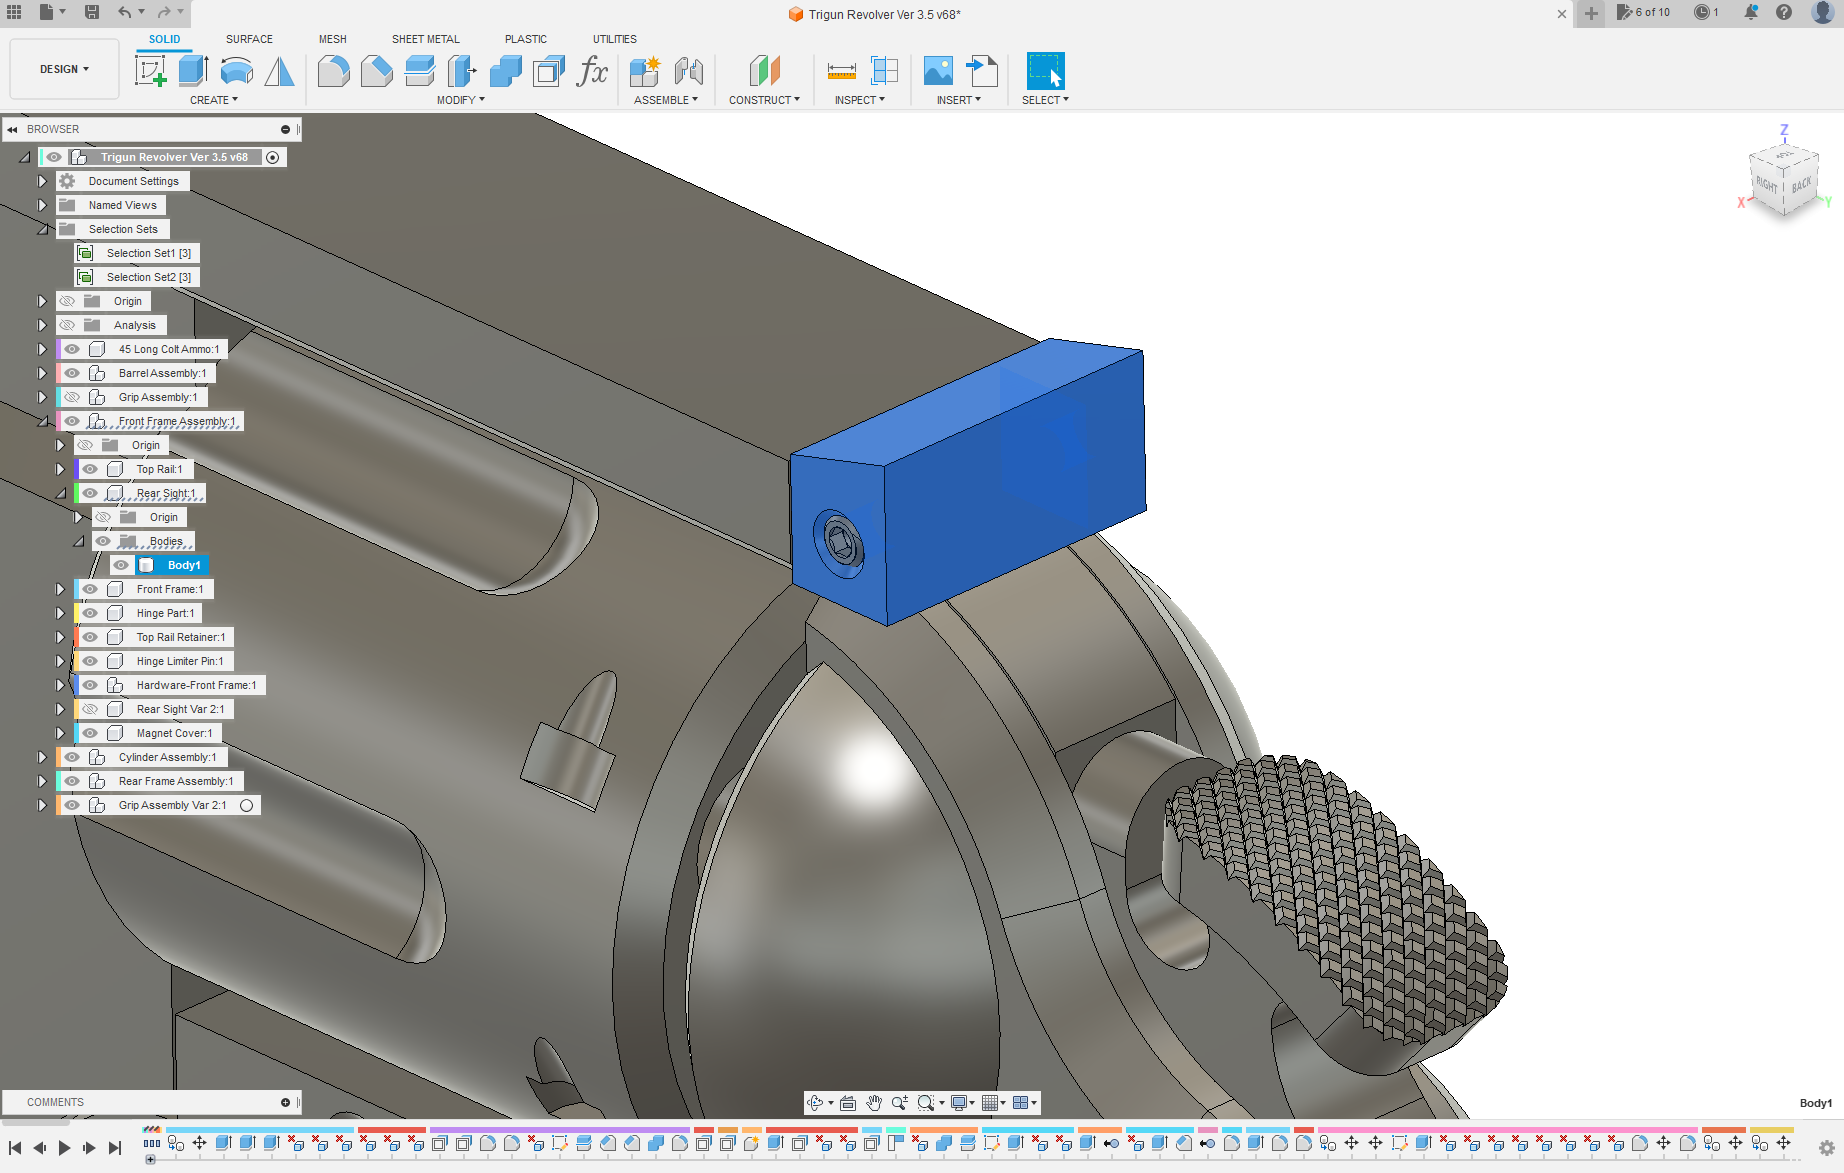Click the Create Sketch tool icon
This screenshot has height=1173, width=1844.
pos(150,71)
